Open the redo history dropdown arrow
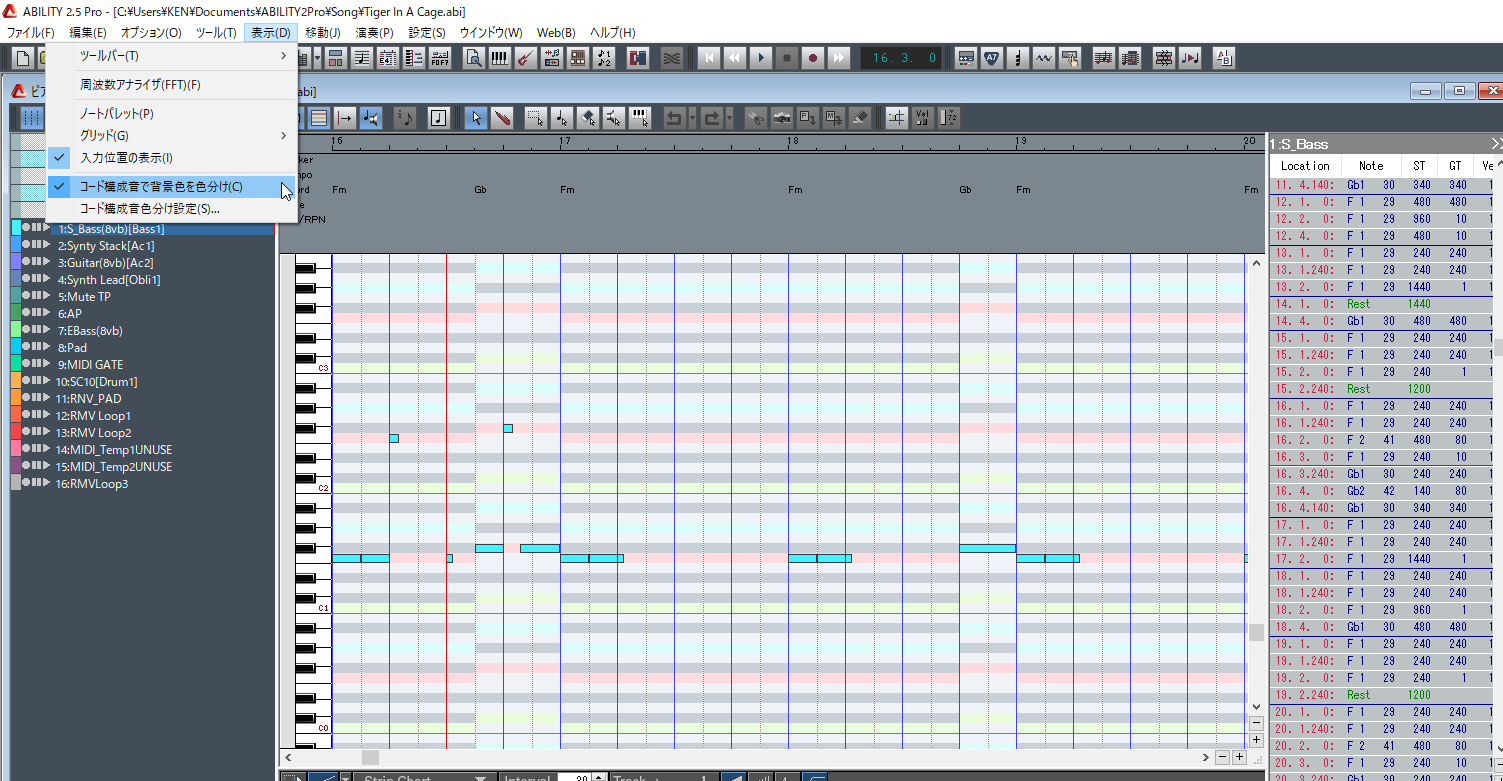Image resolution: width=1503 pixels, height=781 pixels. click(x=729, y=118)
